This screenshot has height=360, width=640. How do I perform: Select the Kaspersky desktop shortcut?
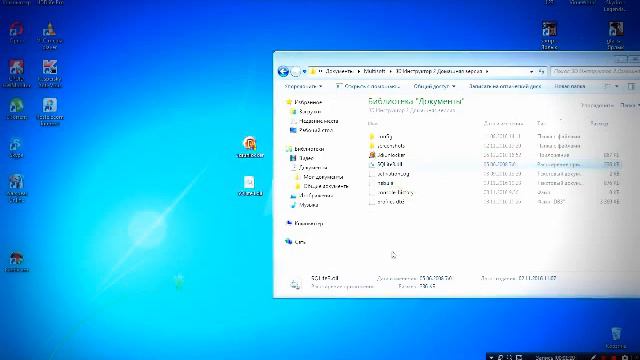coord(50,73)
